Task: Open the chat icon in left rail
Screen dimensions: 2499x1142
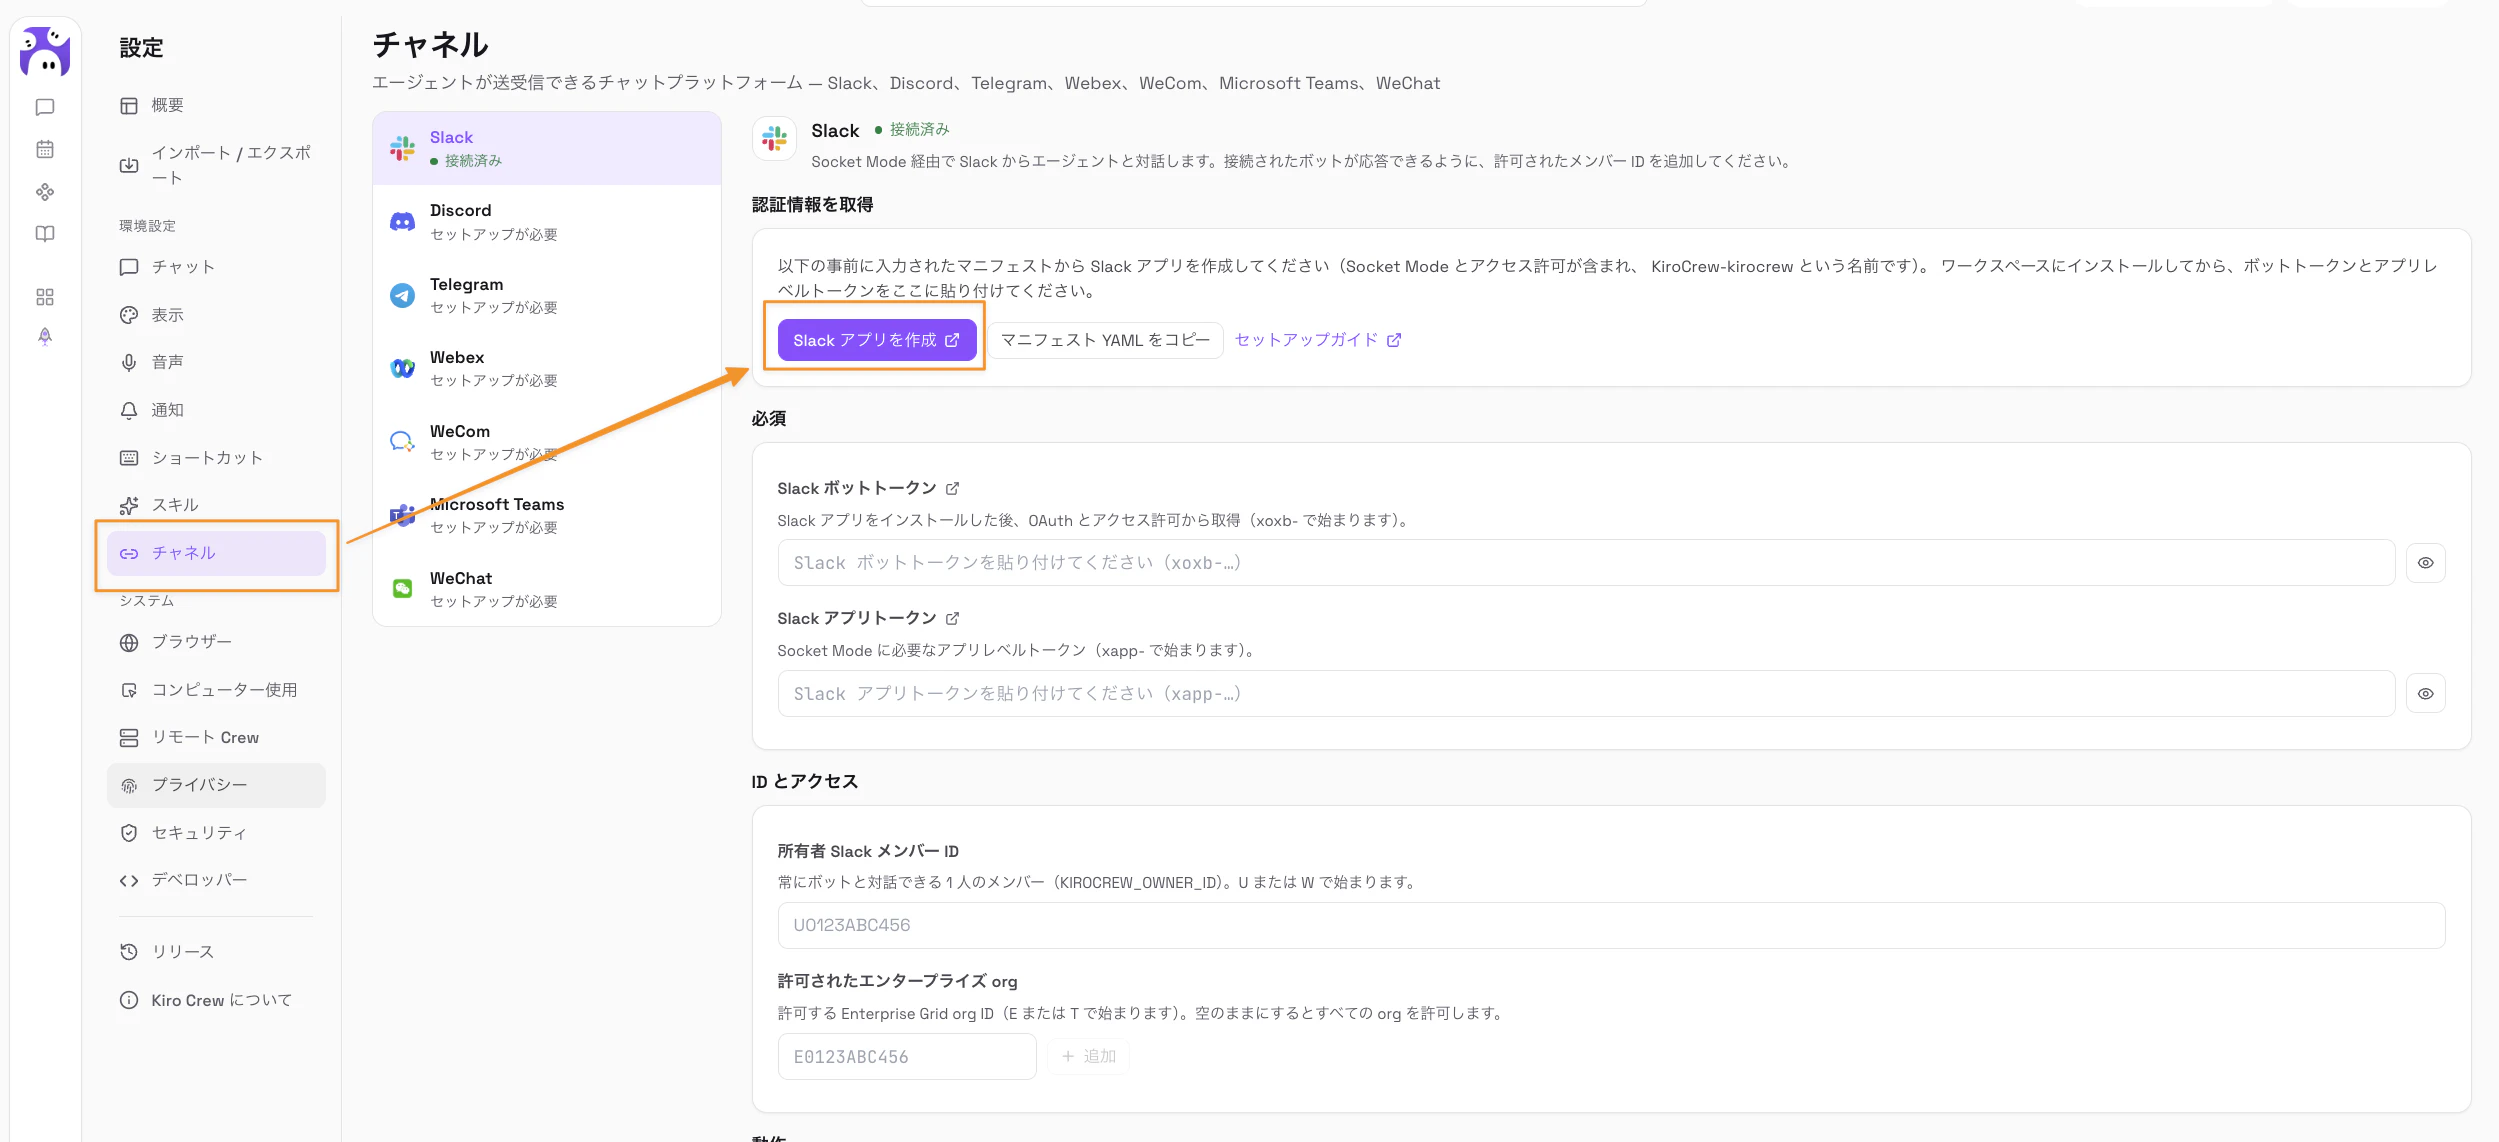Action: [x=45, y=107]
